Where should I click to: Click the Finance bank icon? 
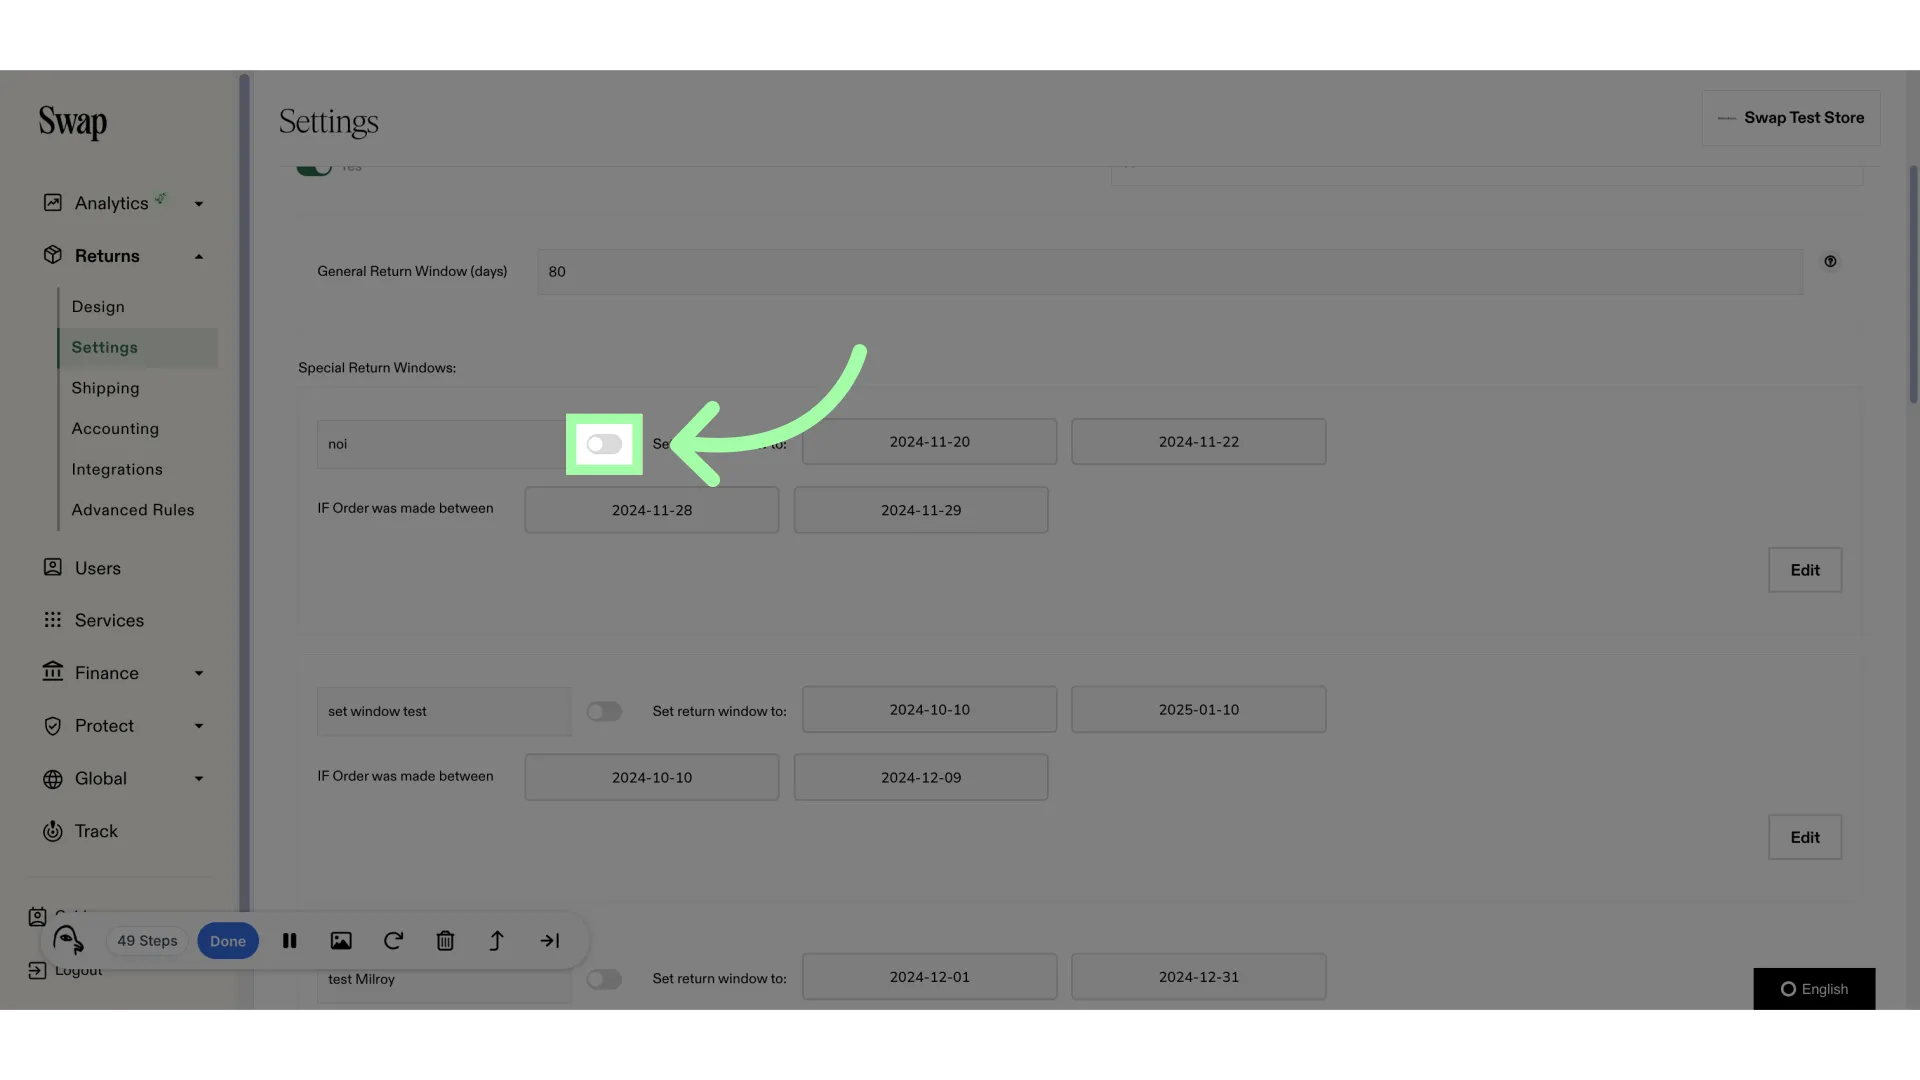[x=53, y=672]
